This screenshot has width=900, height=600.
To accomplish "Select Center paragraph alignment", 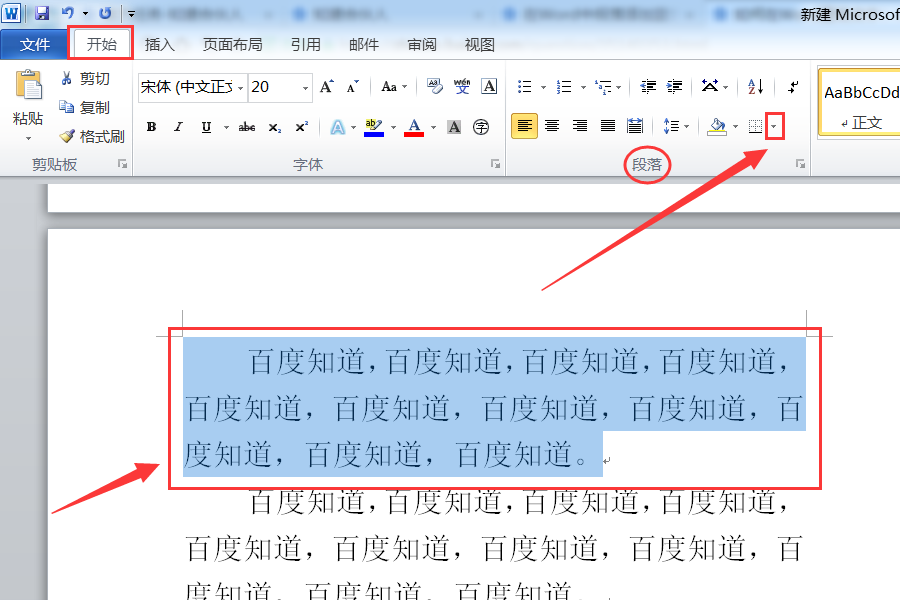I will point(552,126).
